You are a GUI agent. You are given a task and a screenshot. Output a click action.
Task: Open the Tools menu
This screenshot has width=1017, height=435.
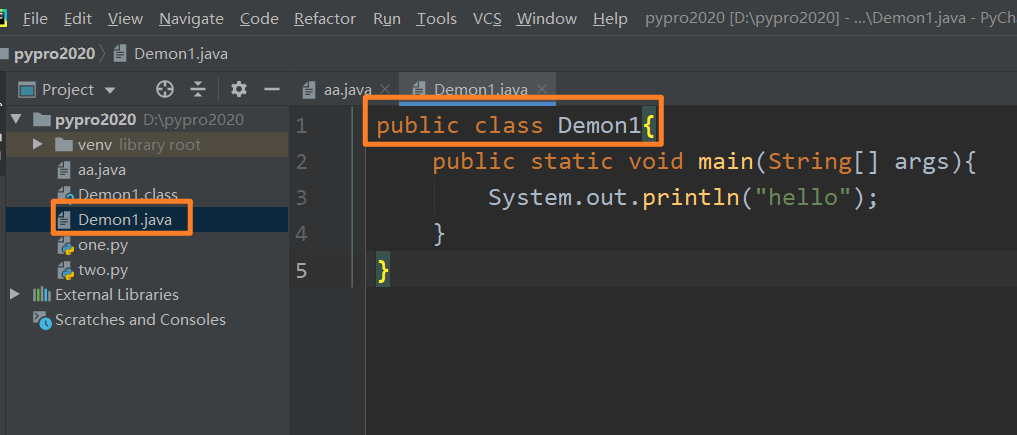(437, 19)
